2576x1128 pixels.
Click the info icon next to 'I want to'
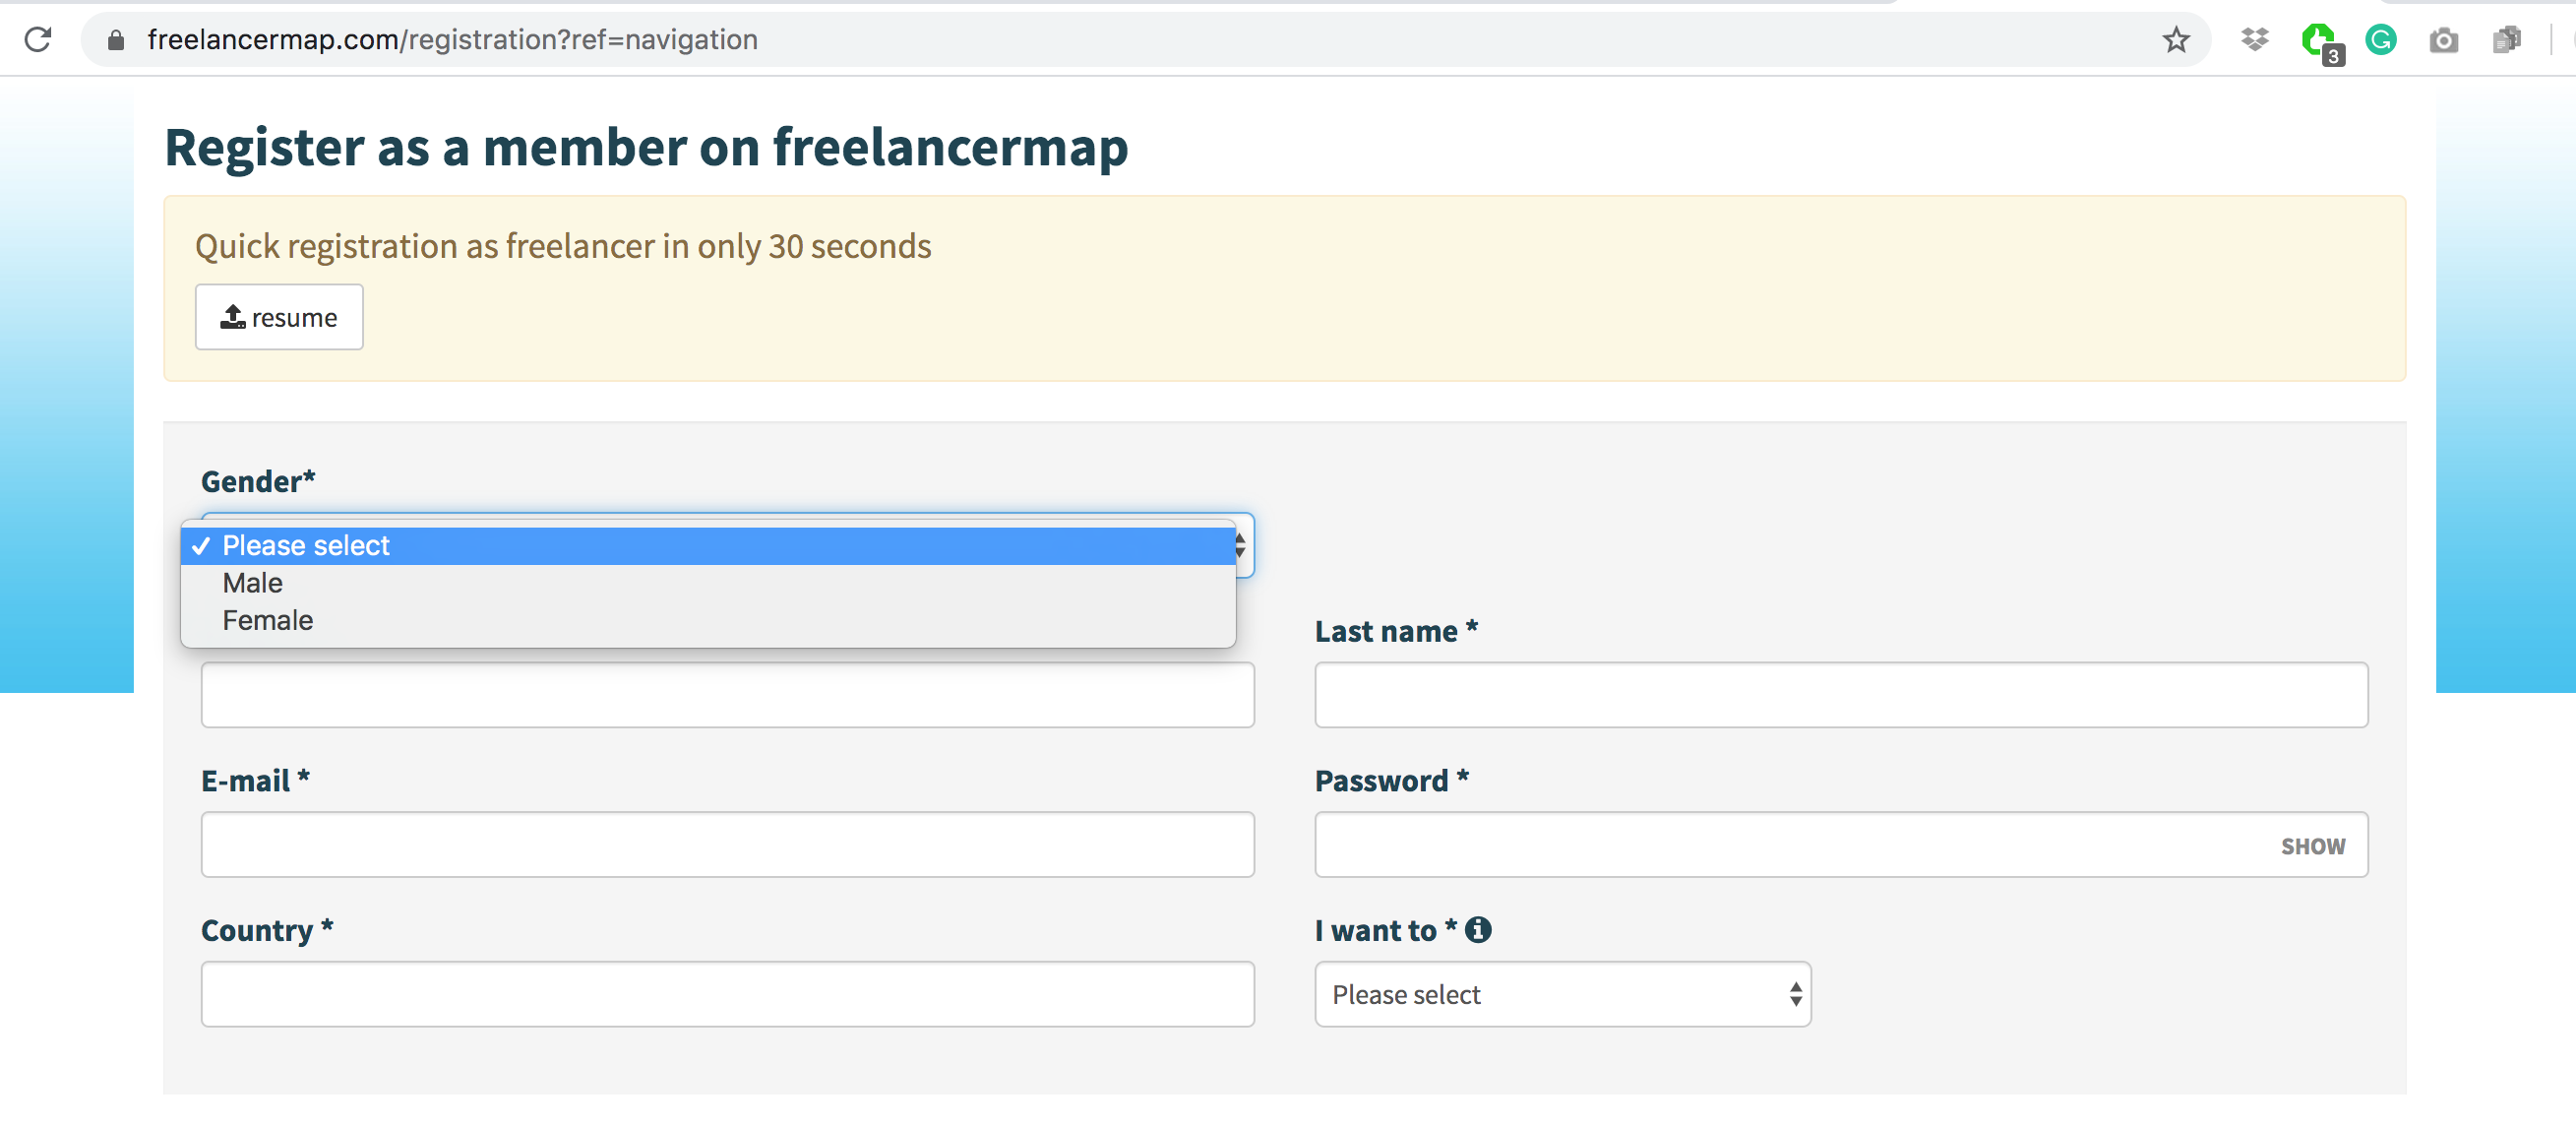click(x=1478, y=929)
